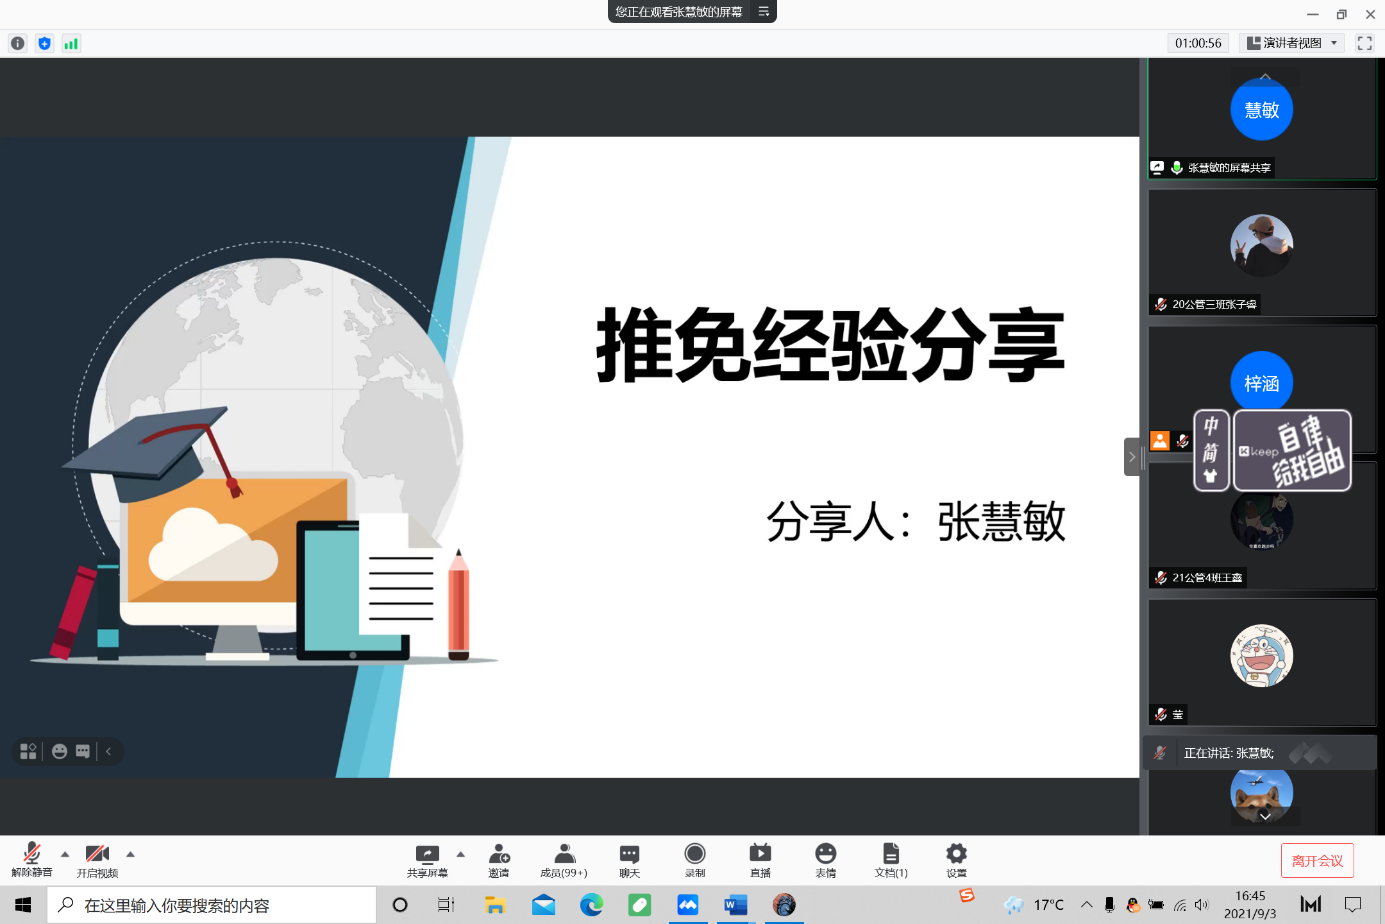This screenshot has height=924, width=1385.
Task: Check network quality via the signal bars icon
Action: (71, 44)
